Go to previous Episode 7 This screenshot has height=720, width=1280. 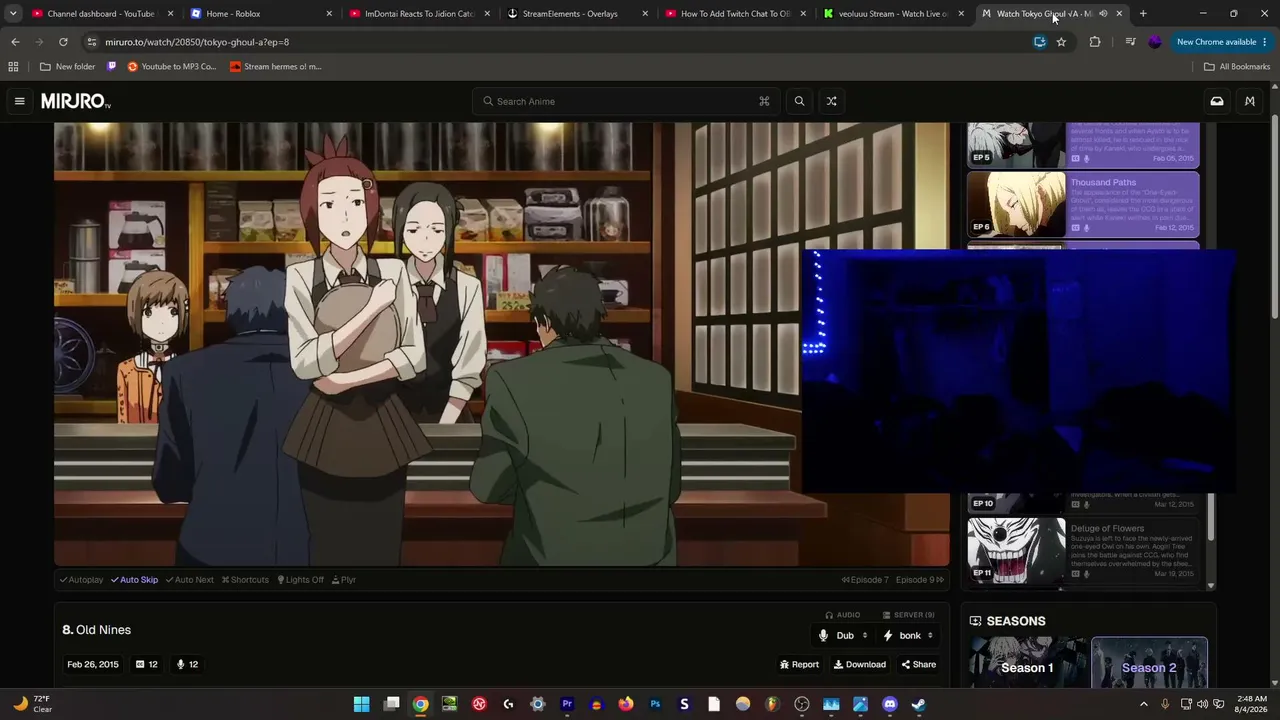coord(865,580)
